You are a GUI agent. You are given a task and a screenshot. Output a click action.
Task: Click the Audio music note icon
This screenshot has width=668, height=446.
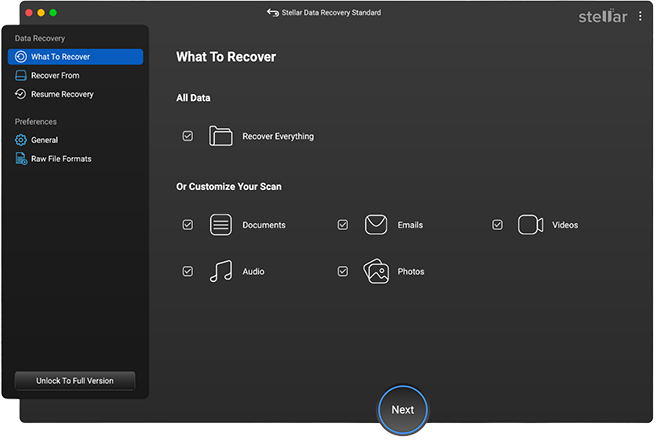pyautogui.click(x=221, y=271)
